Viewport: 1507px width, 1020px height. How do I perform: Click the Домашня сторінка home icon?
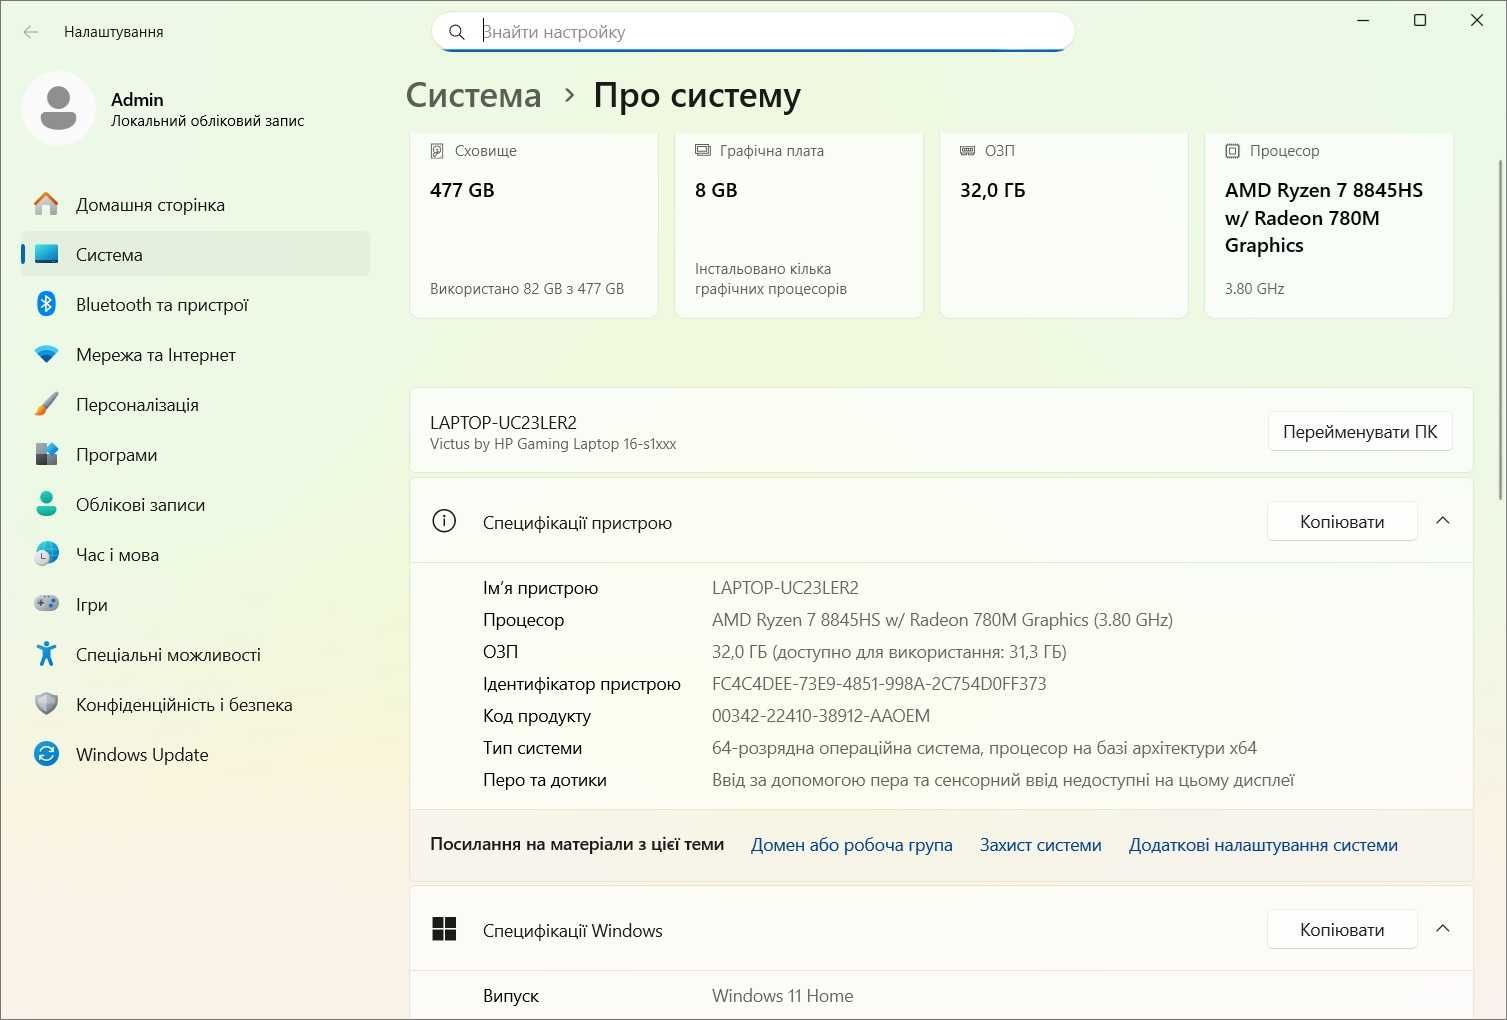tap(46, 204)
